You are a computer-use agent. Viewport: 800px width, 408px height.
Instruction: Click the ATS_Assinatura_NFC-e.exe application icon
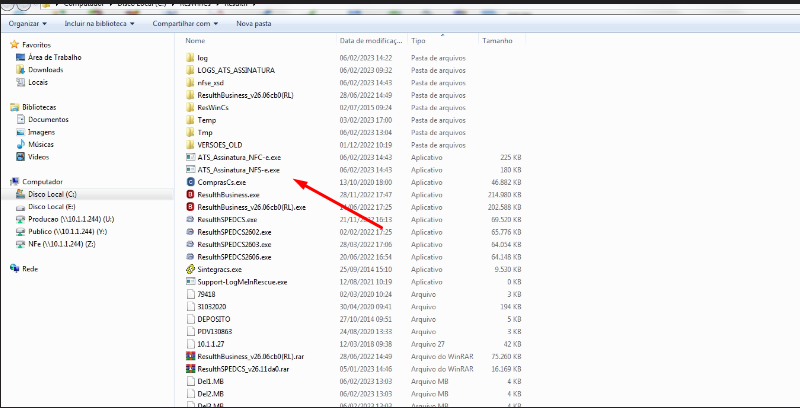(x=190, y=157)
